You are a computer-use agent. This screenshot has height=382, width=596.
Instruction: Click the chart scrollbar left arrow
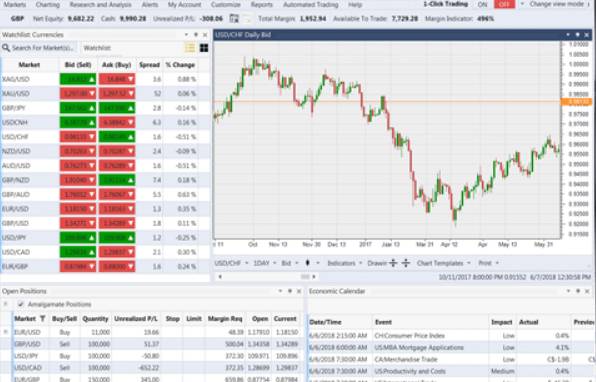click(220, 277)
